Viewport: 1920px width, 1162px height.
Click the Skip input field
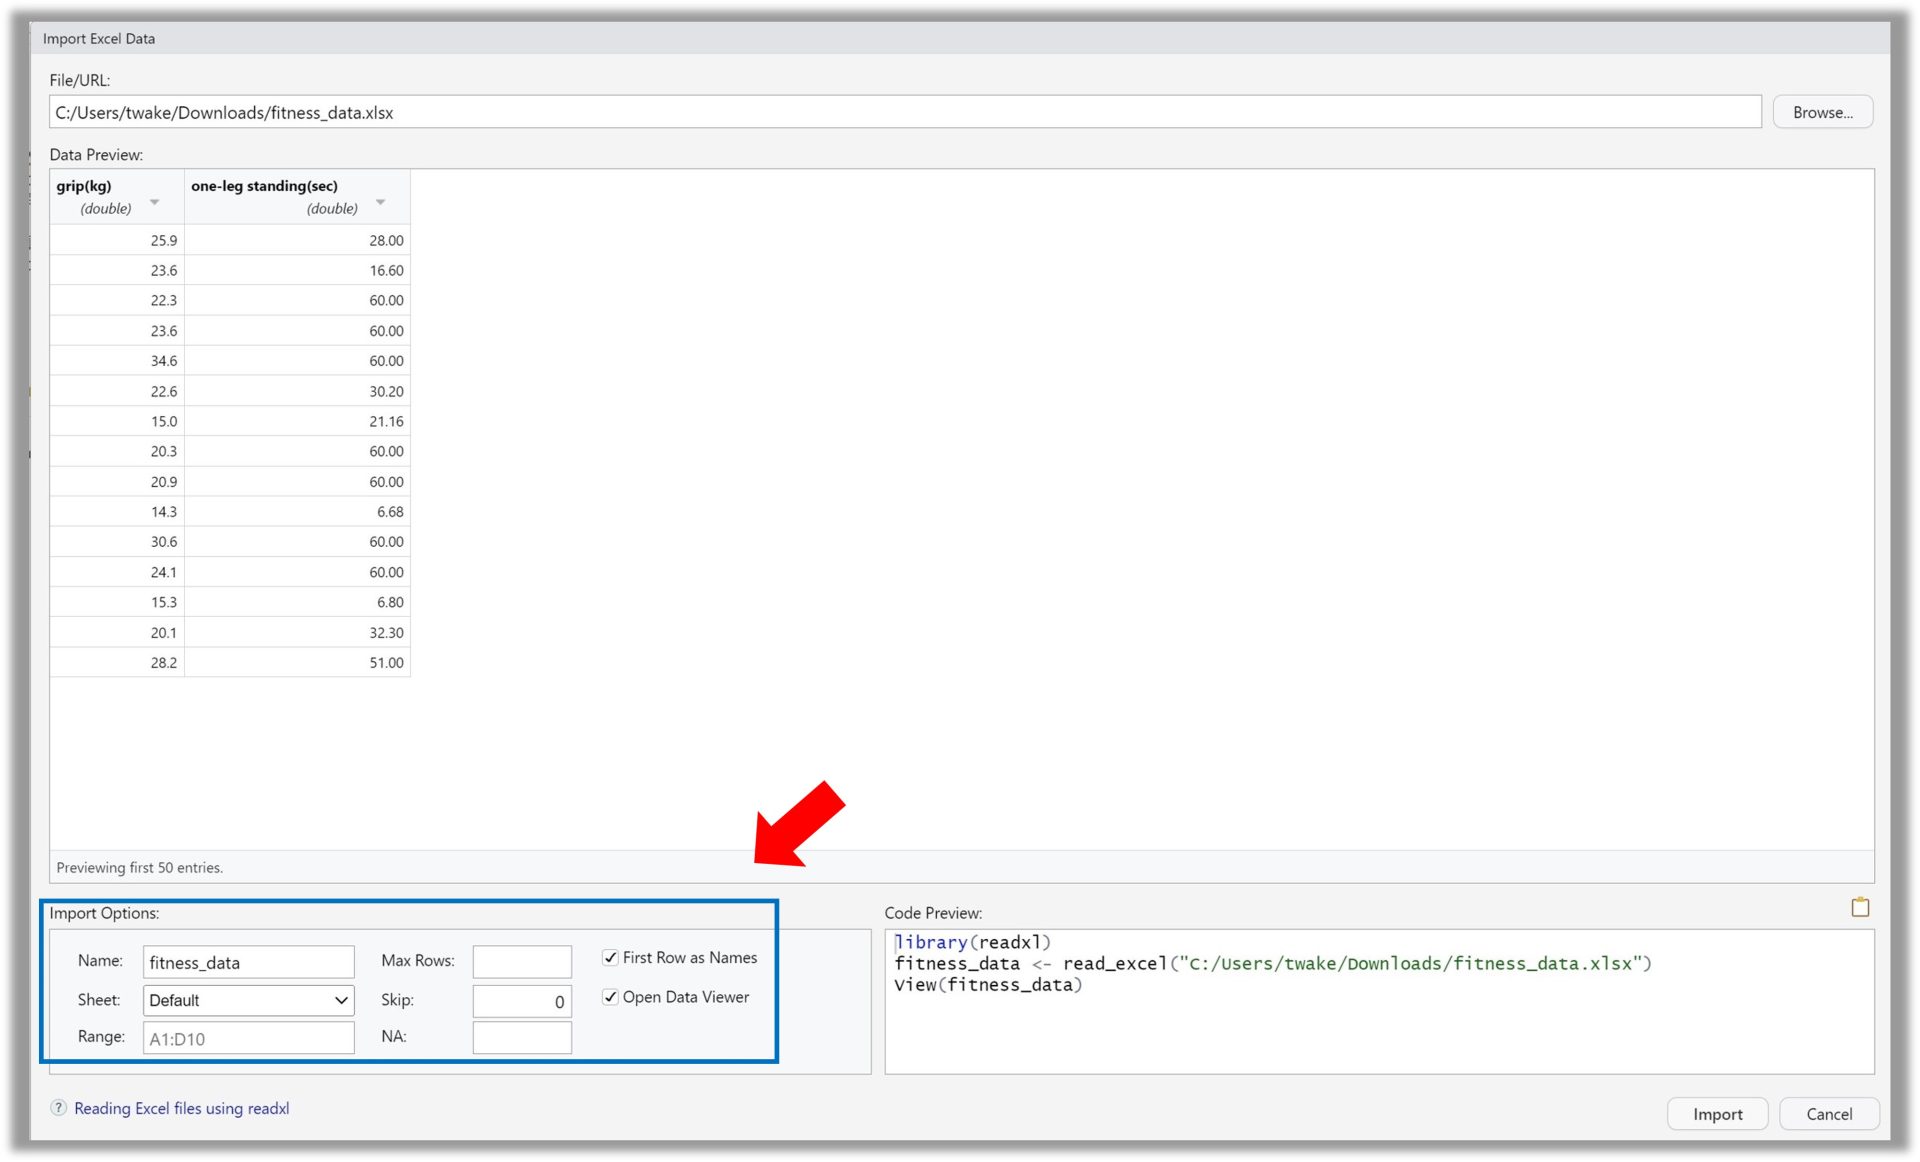point(522,1000)
